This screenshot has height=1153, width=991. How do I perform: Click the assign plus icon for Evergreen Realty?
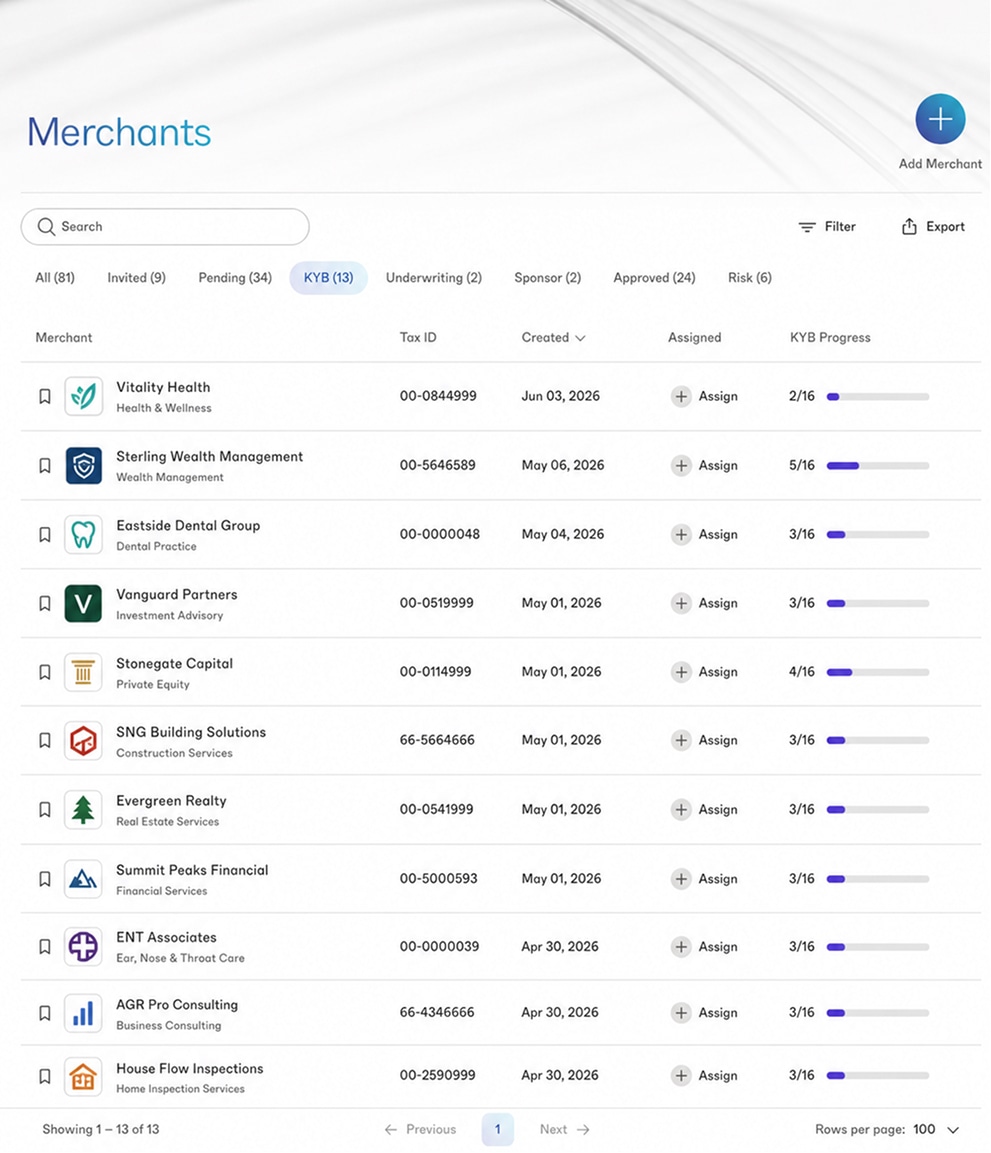tap(681, 810)
